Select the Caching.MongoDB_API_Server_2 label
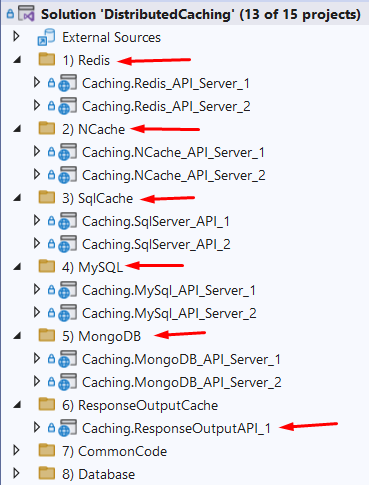Viewport: 369px width, 485px height. click(182, 382)
